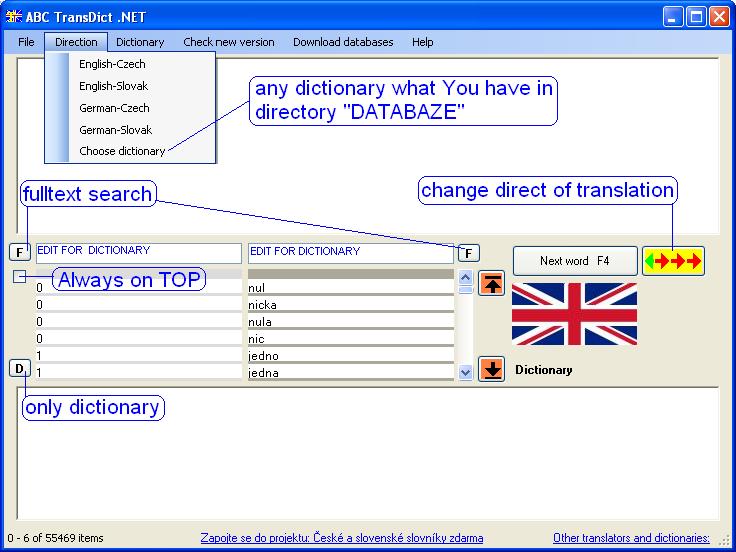Click the D only-dictionary button
The height and width of the screenshot is (552, 736).
click(20, 368)
